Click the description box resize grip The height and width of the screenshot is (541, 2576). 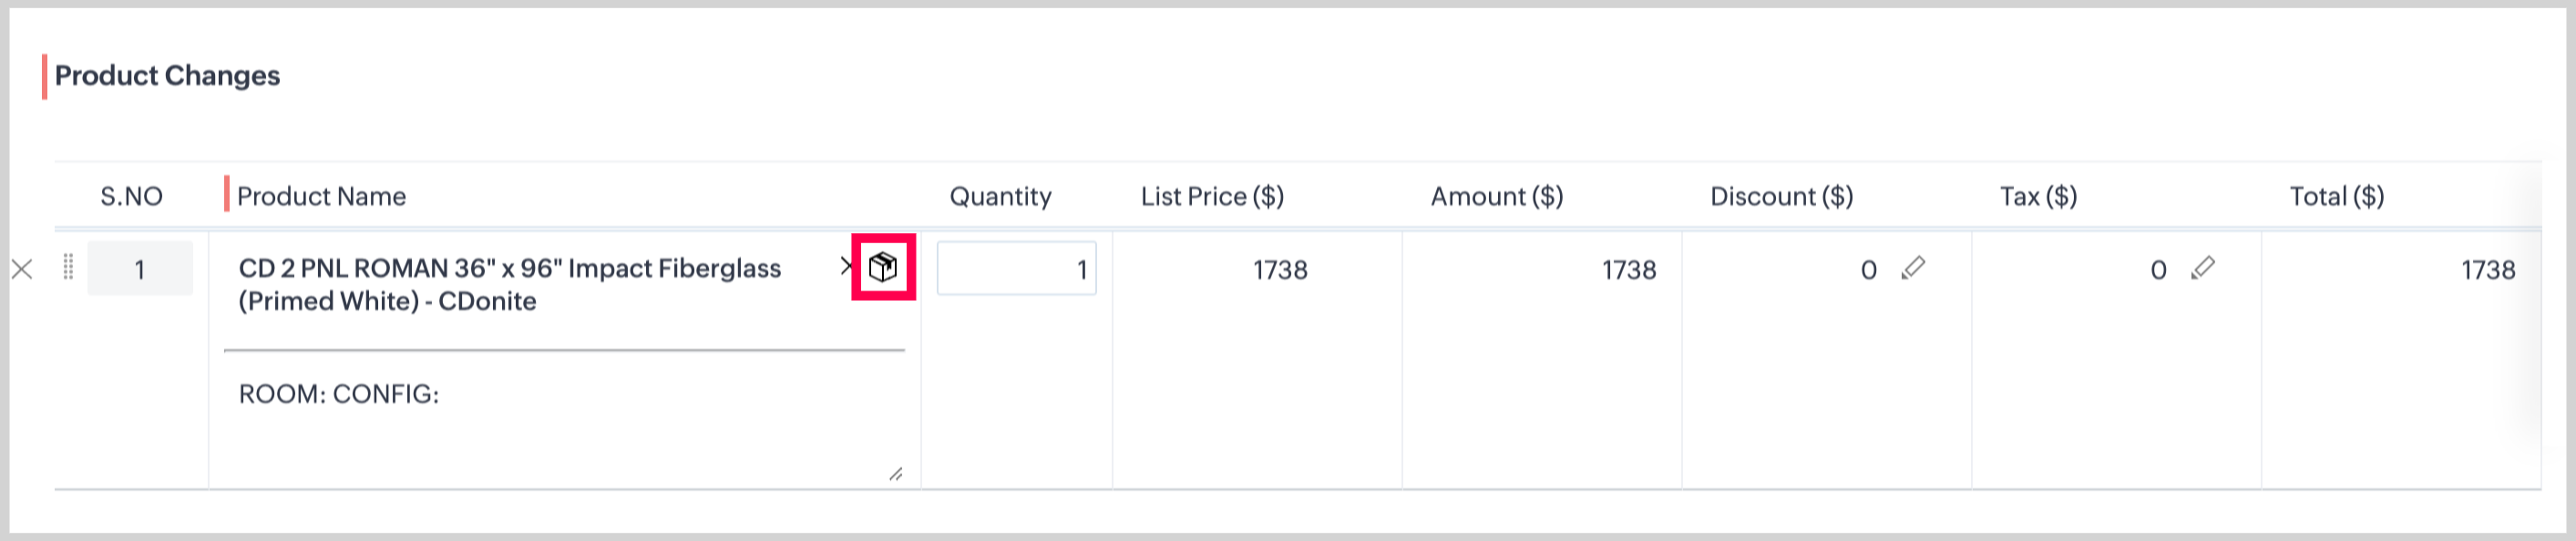(895, 474)
